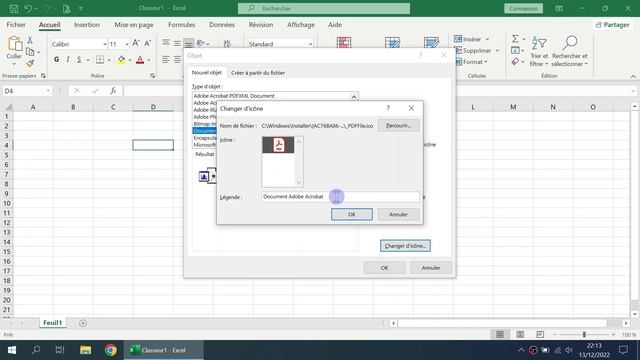Open the Fichier menu
The image size is (640, 360).
[16, 25]
